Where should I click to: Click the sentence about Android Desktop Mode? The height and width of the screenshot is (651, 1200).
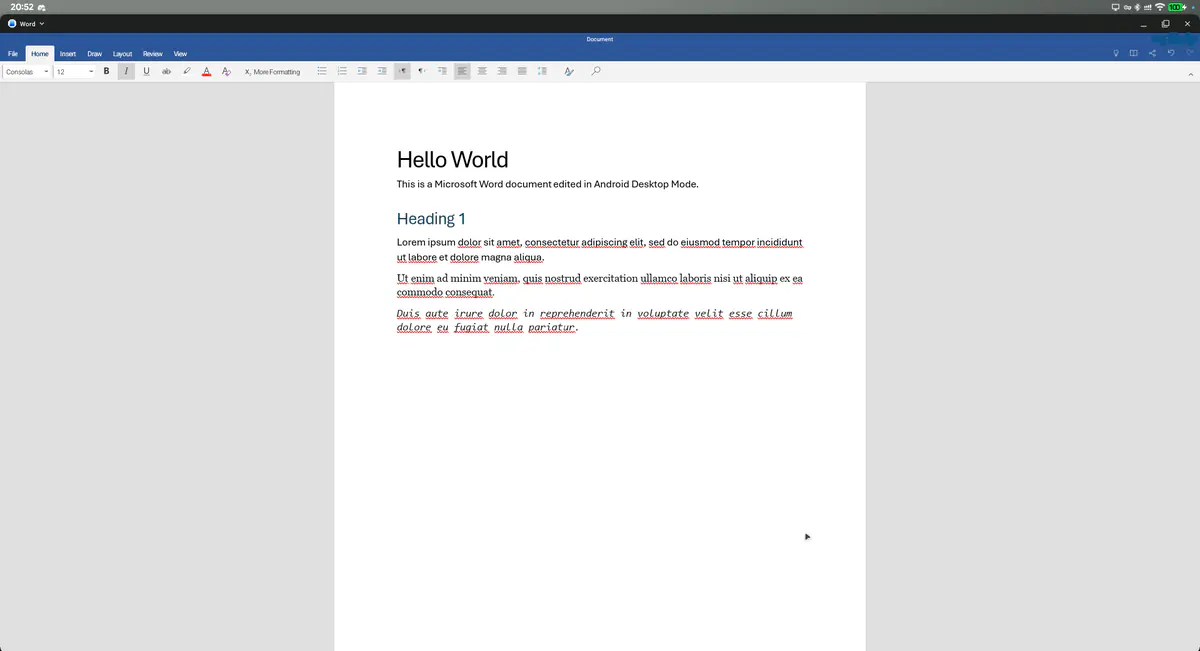coord(547,184)
